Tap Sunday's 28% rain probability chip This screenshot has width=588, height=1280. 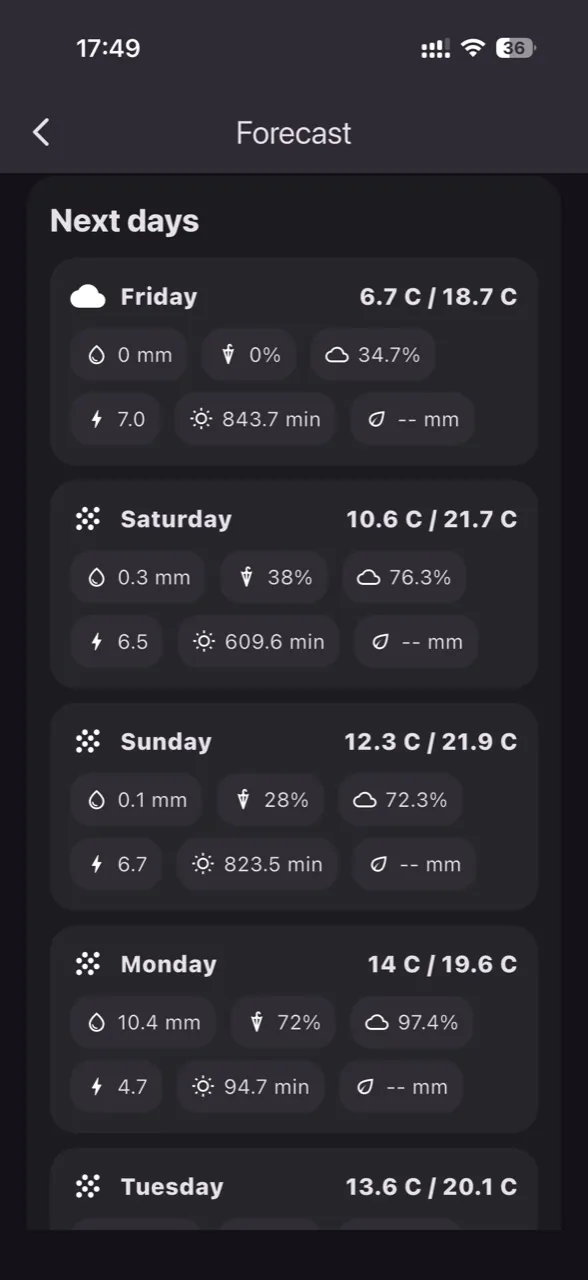click(x=270, y=800)
